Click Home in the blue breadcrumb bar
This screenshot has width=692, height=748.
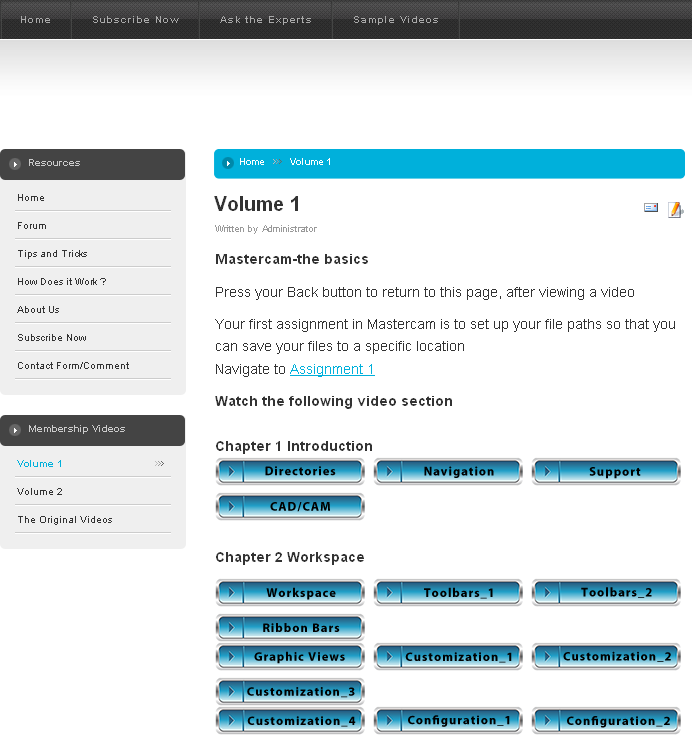251,162
